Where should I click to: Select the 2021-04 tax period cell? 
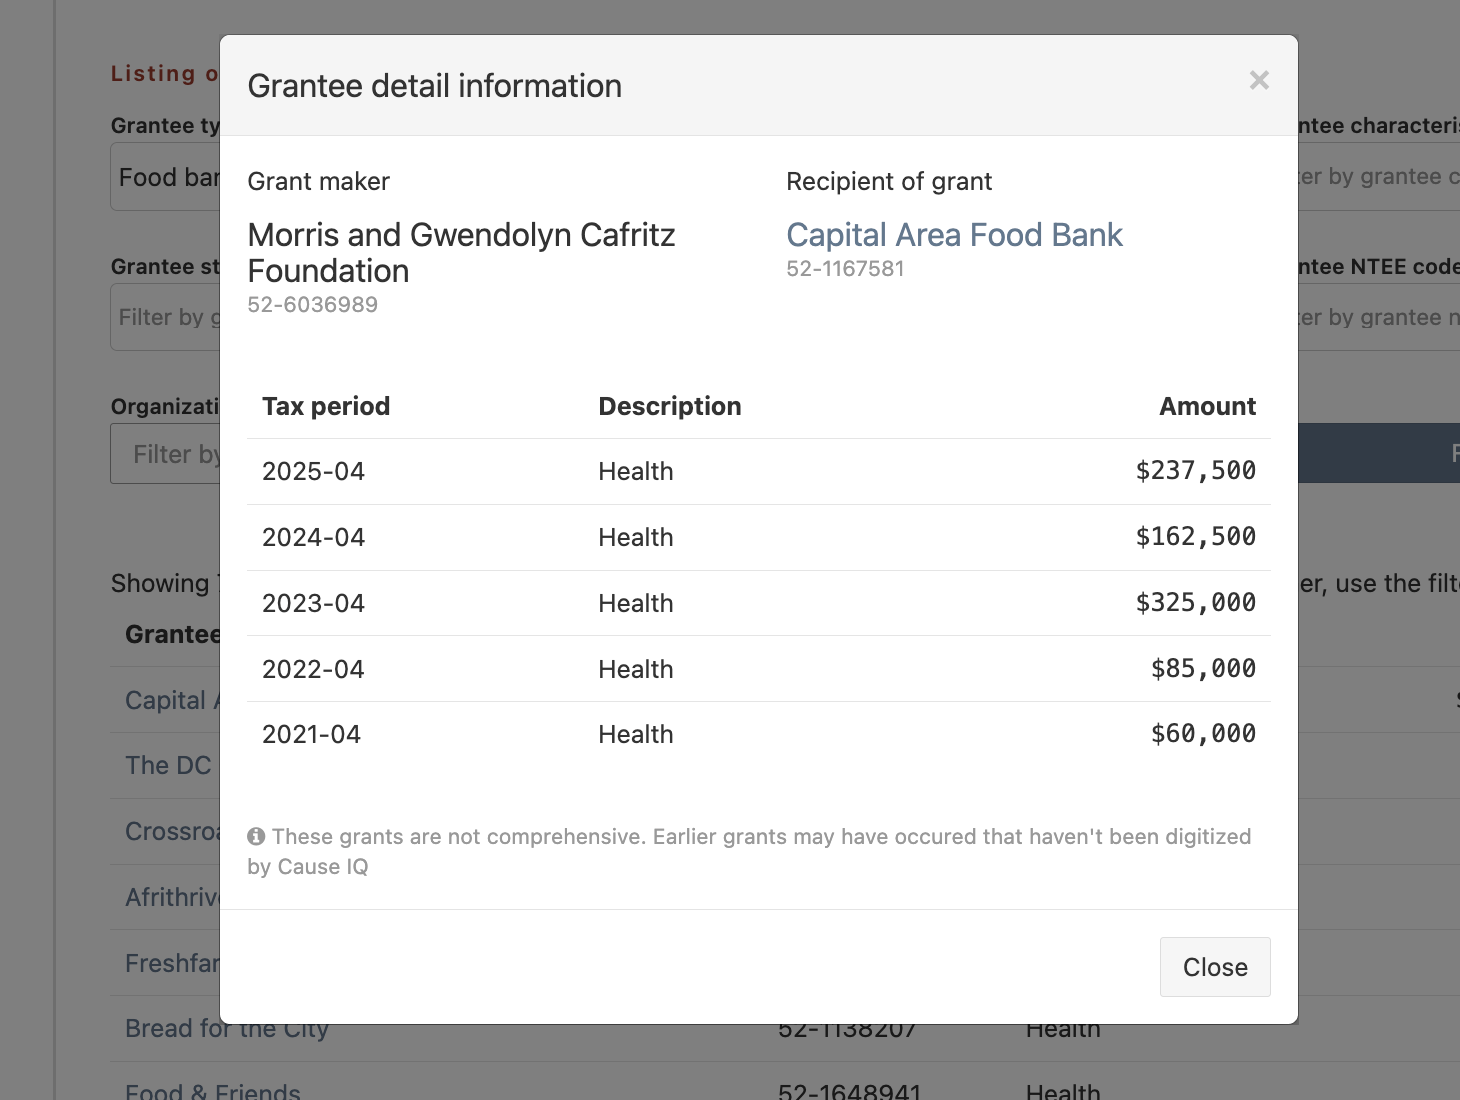click(x=311, y=734)
